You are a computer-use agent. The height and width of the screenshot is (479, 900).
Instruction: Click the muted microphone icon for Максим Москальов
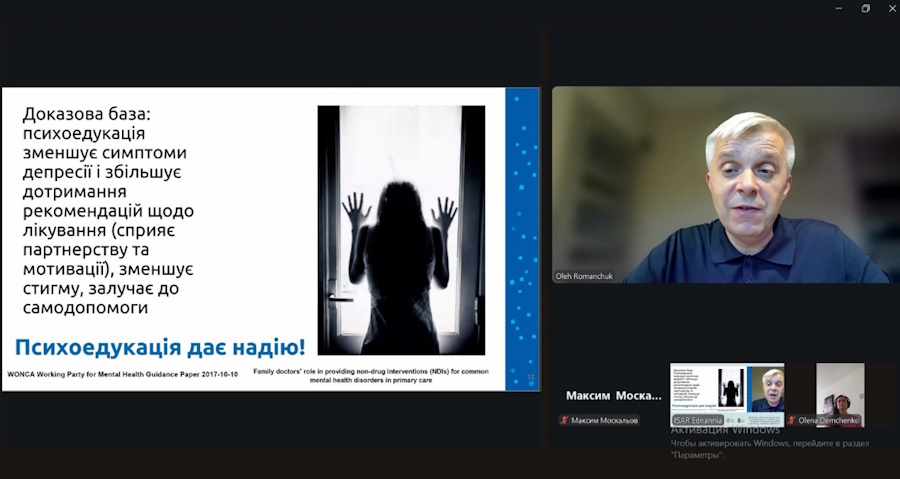click(565, 421)
